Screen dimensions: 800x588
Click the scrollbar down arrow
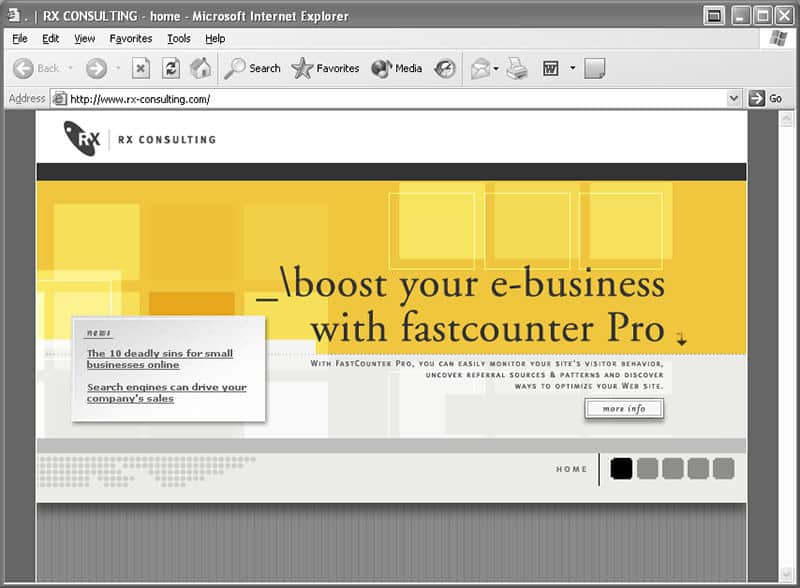tap(786, 574)
